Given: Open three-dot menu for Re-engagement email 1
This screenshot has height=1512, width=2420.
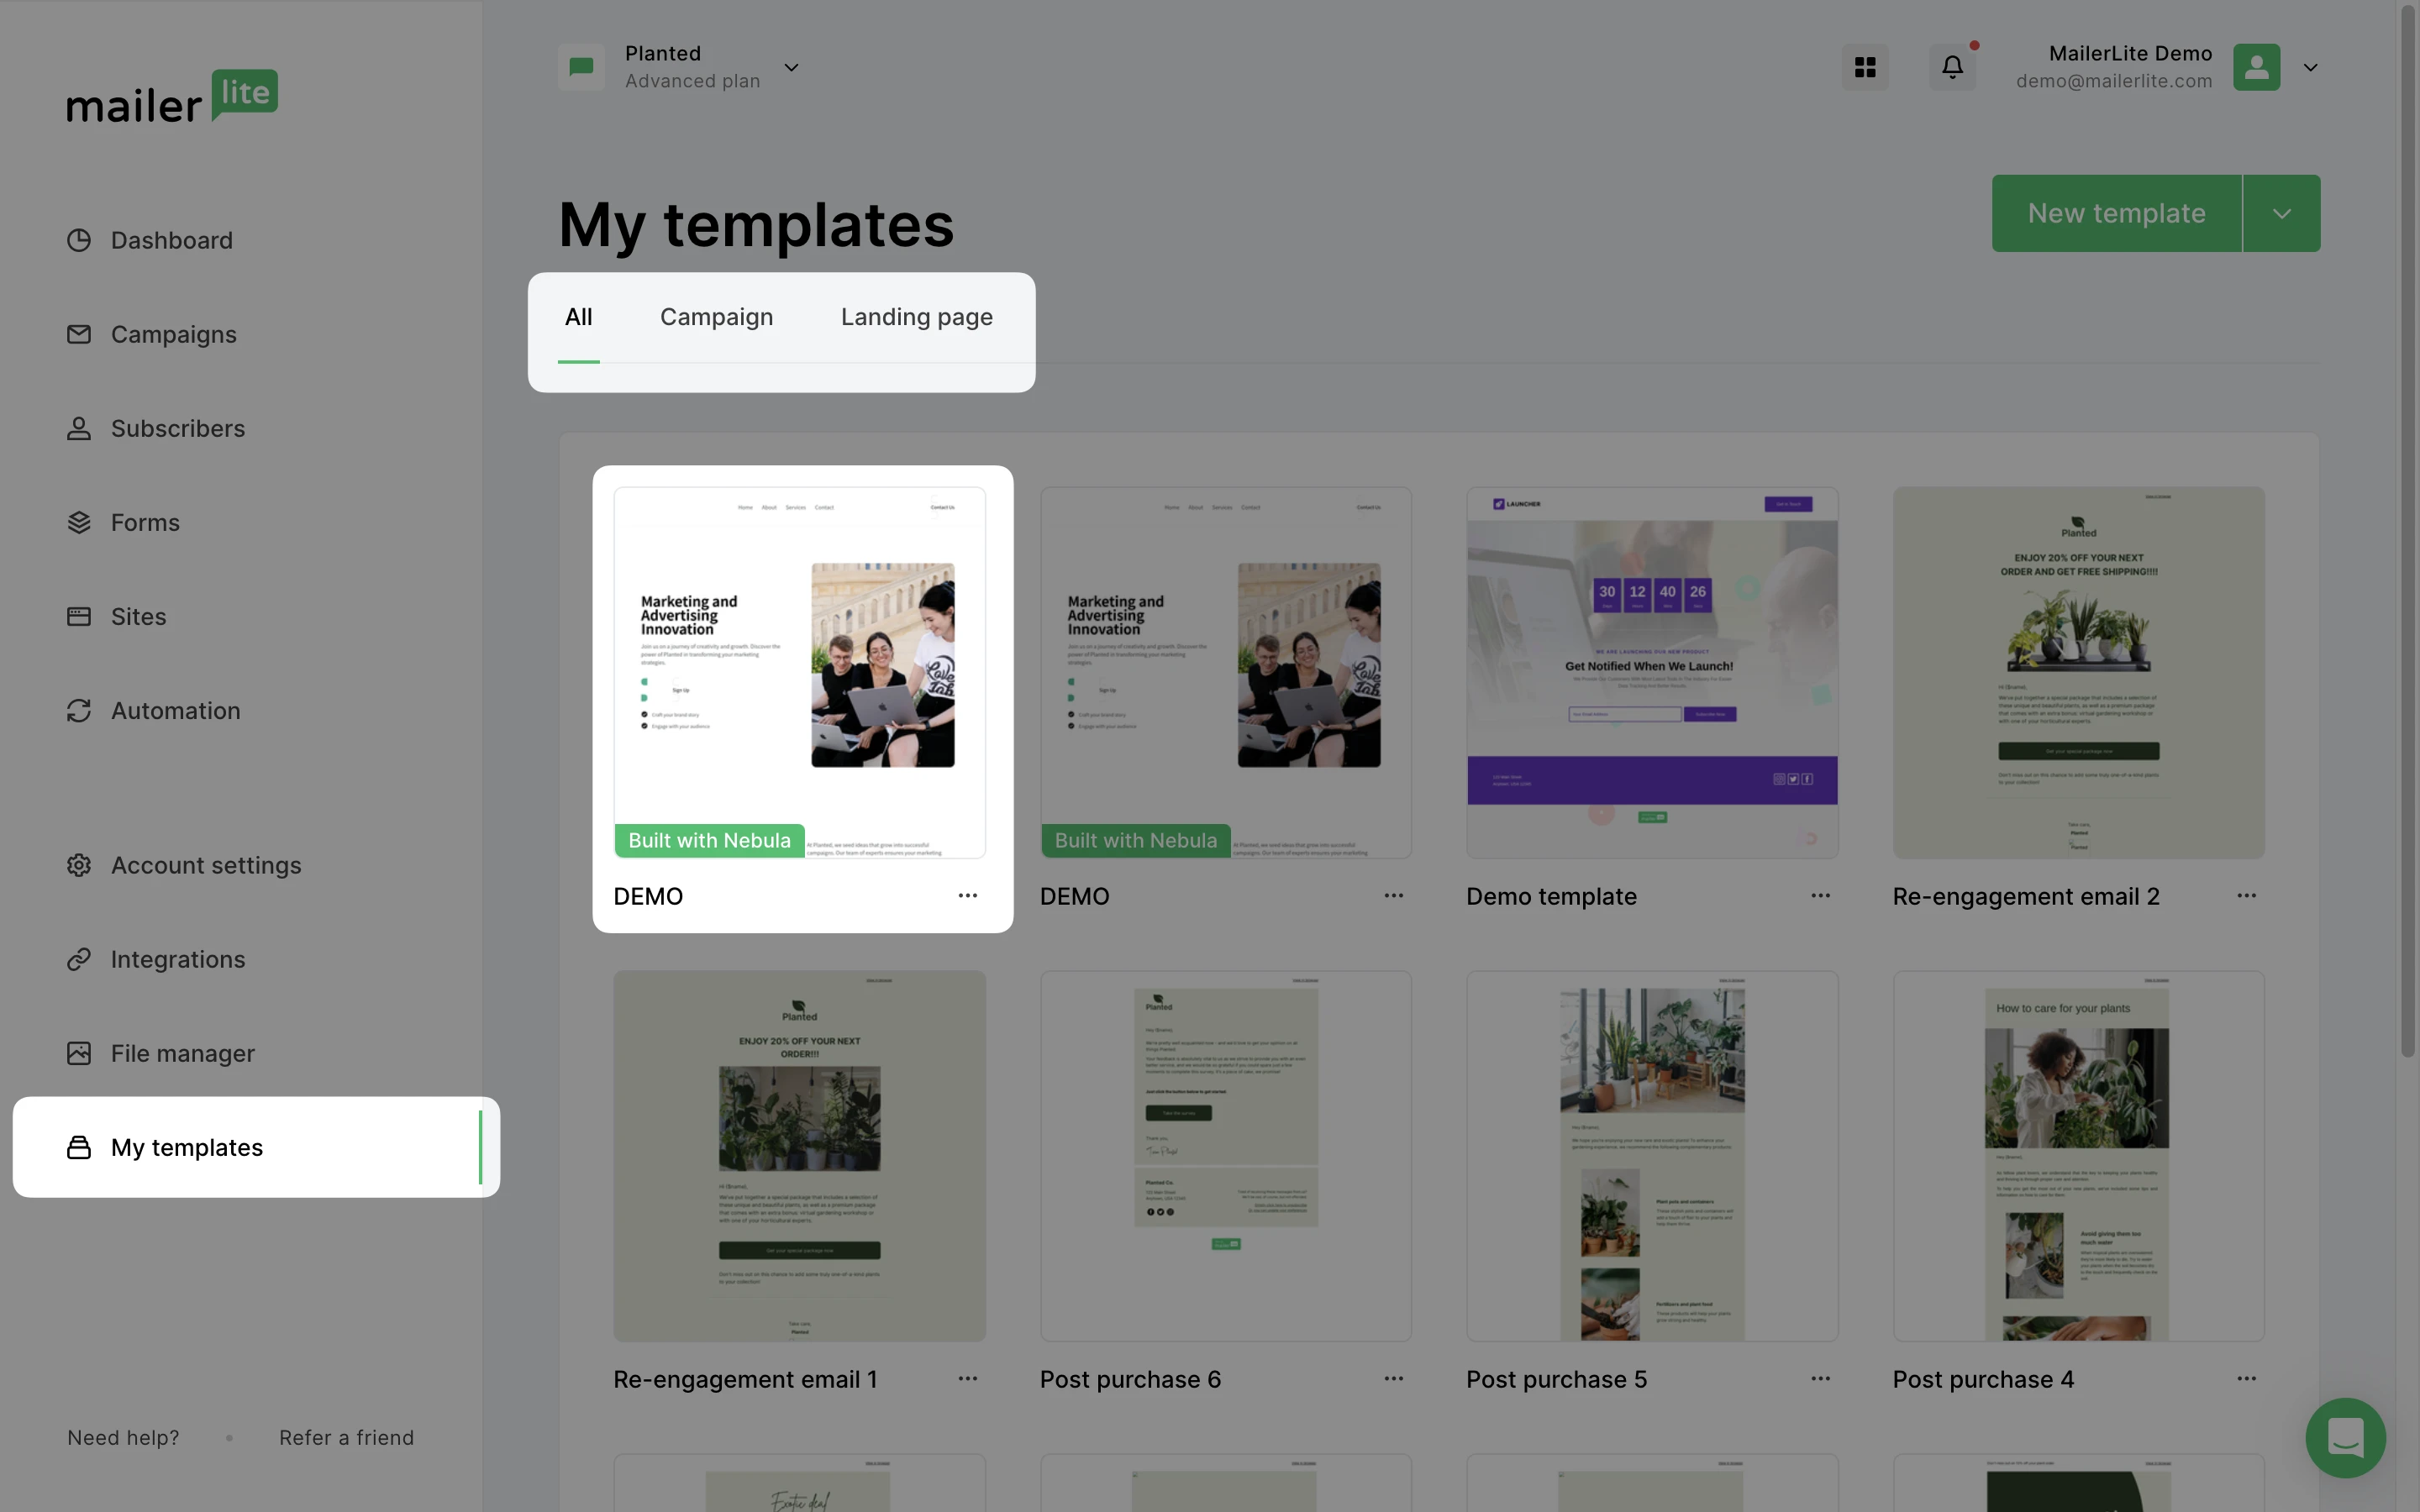Looking at the screenshot, I should point(967,1379).
